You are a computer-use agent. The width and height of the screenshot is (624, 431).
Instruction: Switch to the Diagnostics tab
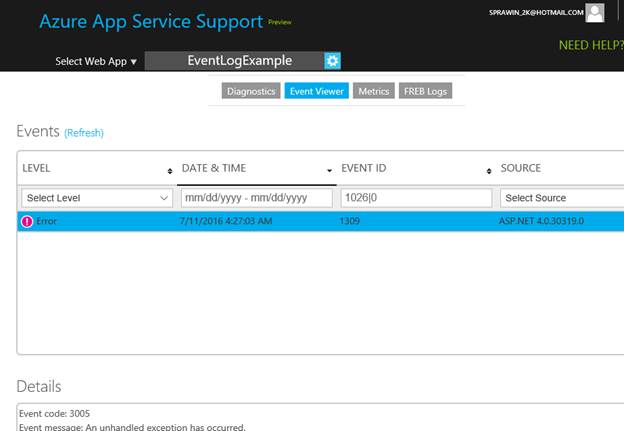[x=251, y=91]
